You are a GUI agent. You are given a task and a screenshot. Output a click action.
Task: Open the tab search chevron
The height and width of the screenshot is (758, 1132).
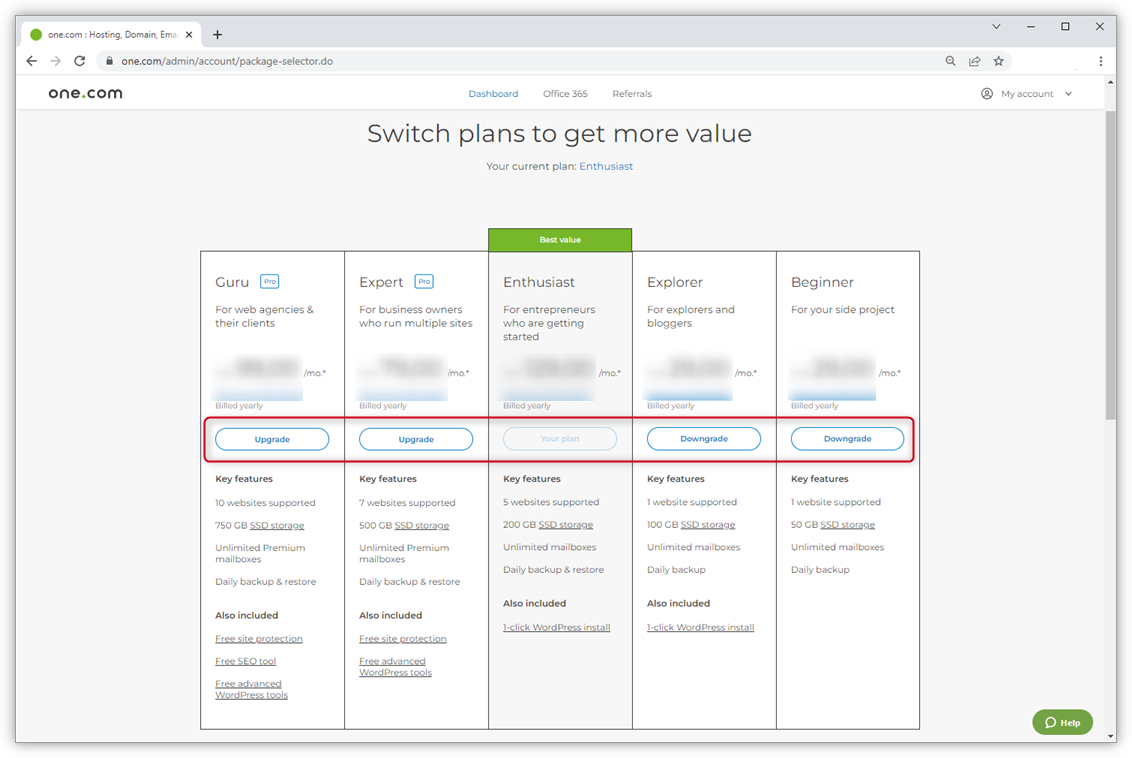pos(996,27)
